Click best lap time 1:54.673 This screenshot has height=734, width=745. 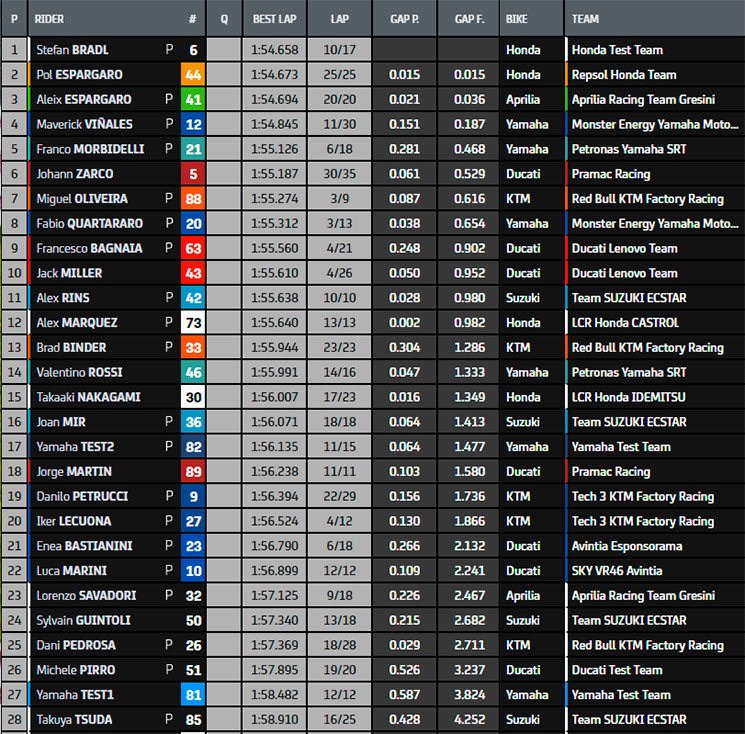pos(275,75)
